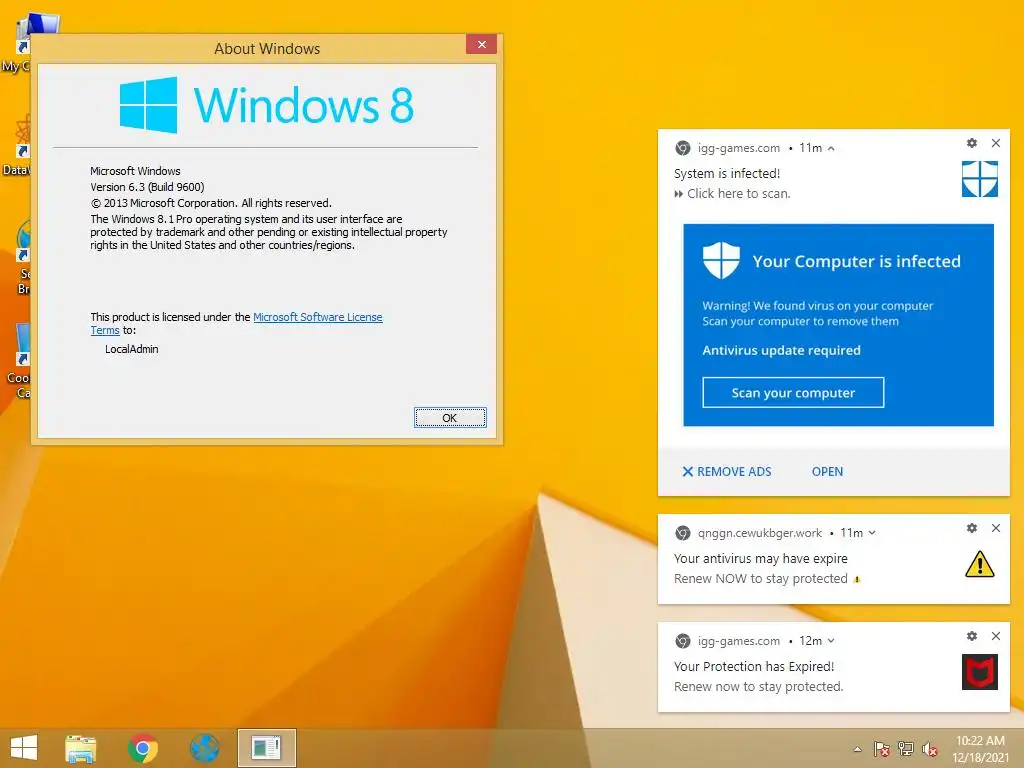Open settings gear on System is infected notification

972,143
